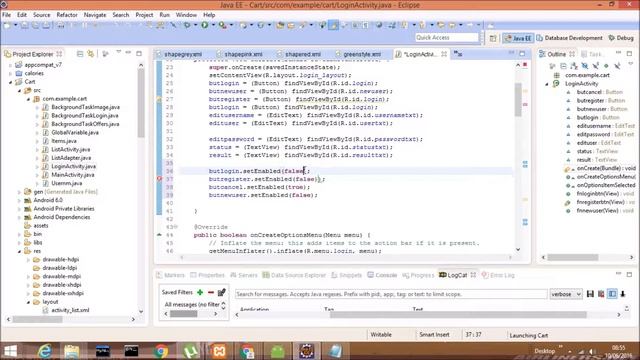Image resolution: width=640 pixels, height=360 pixels.
Task: Switch to shapepink.xml editor tab
Action: (243, 54)
